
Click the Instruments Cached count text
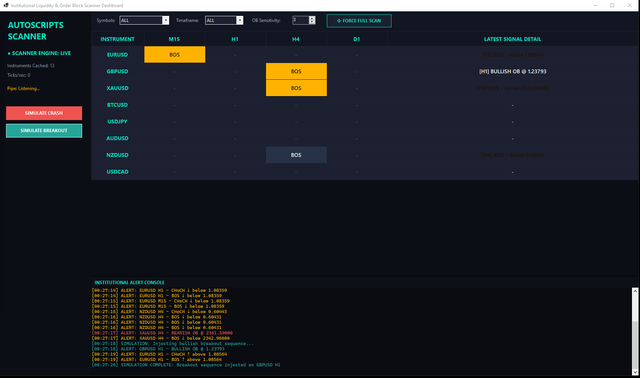pos(31,65)
